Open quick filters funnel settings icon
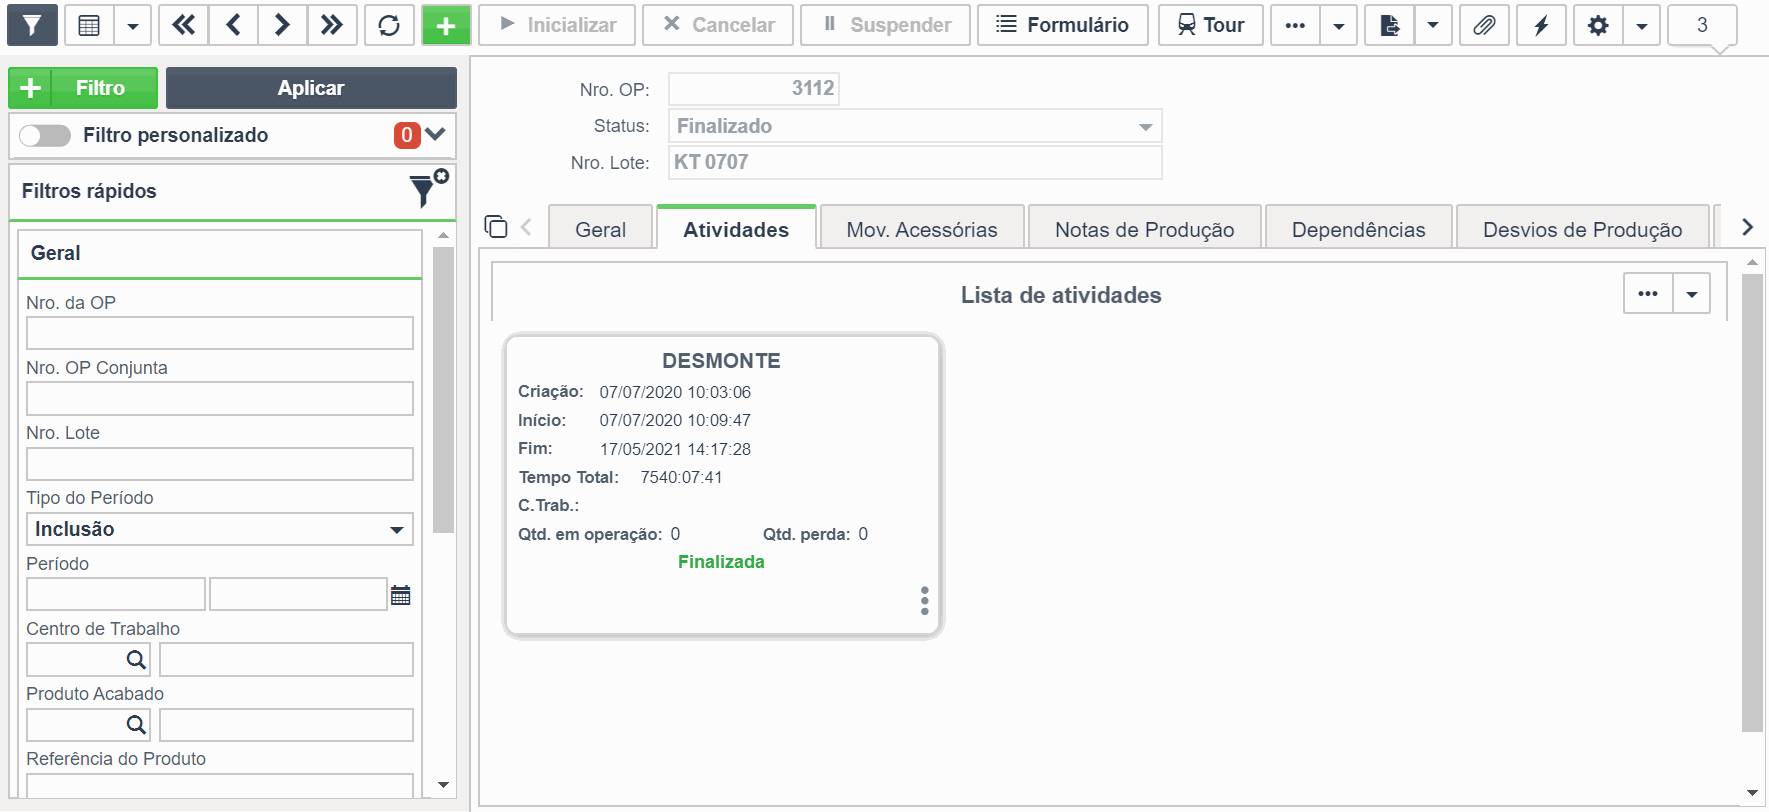 click(x=429, y=188)
